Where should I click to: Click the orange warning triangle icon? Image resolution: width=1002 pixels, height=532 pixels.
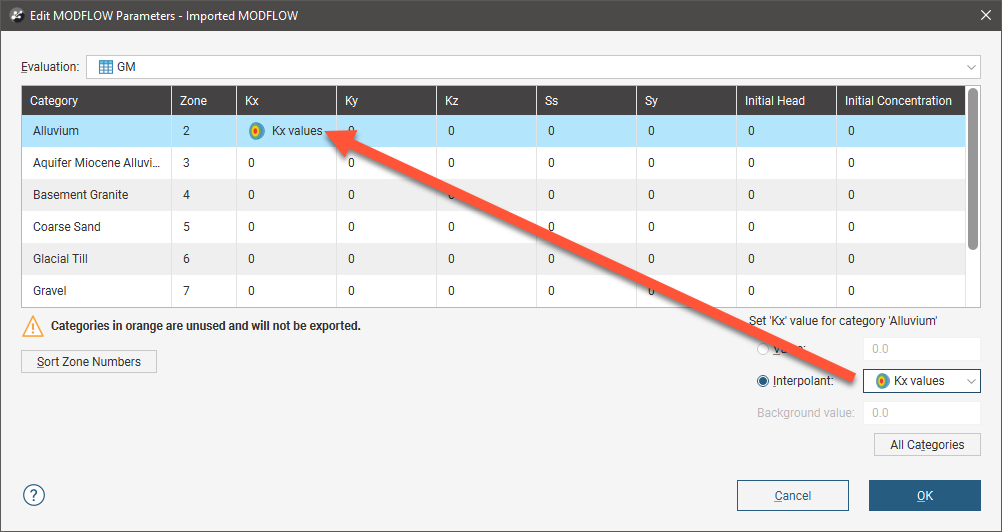(x=34, y=326)
